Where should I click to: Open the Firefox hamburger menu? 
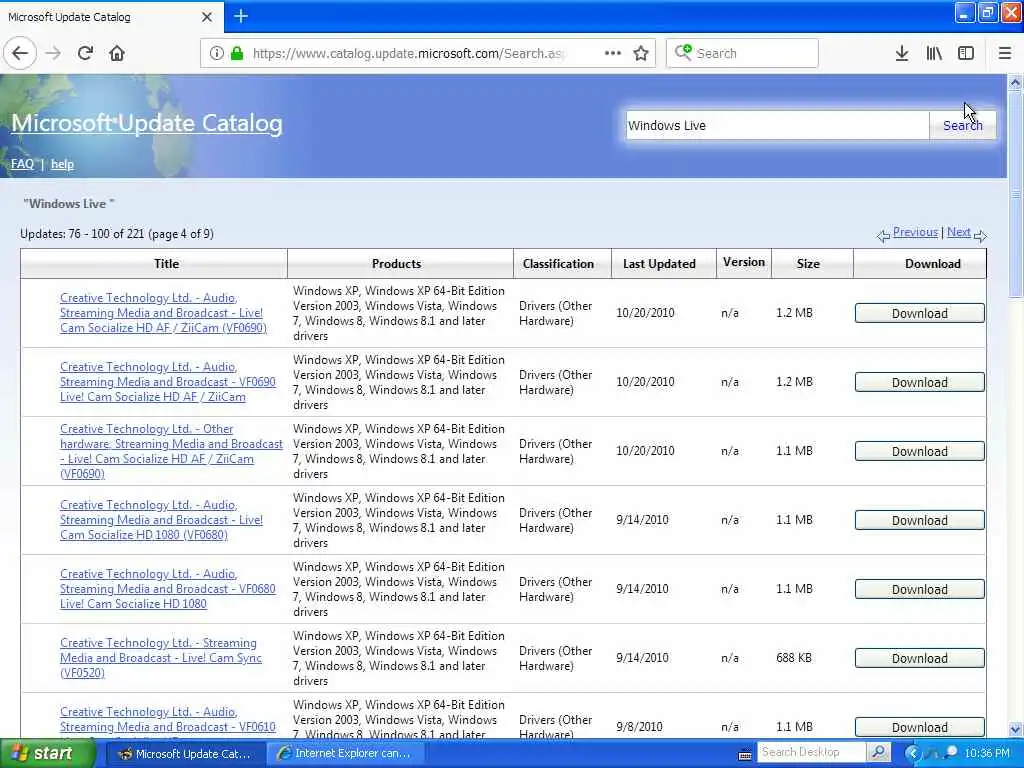[x=1005, y=53]
